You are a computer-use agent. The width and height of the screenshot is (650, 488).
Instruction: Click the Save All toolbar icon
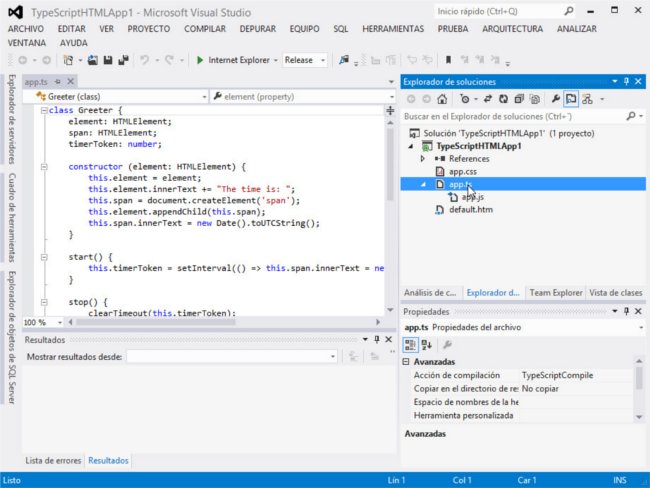click(x=123, y=60)
